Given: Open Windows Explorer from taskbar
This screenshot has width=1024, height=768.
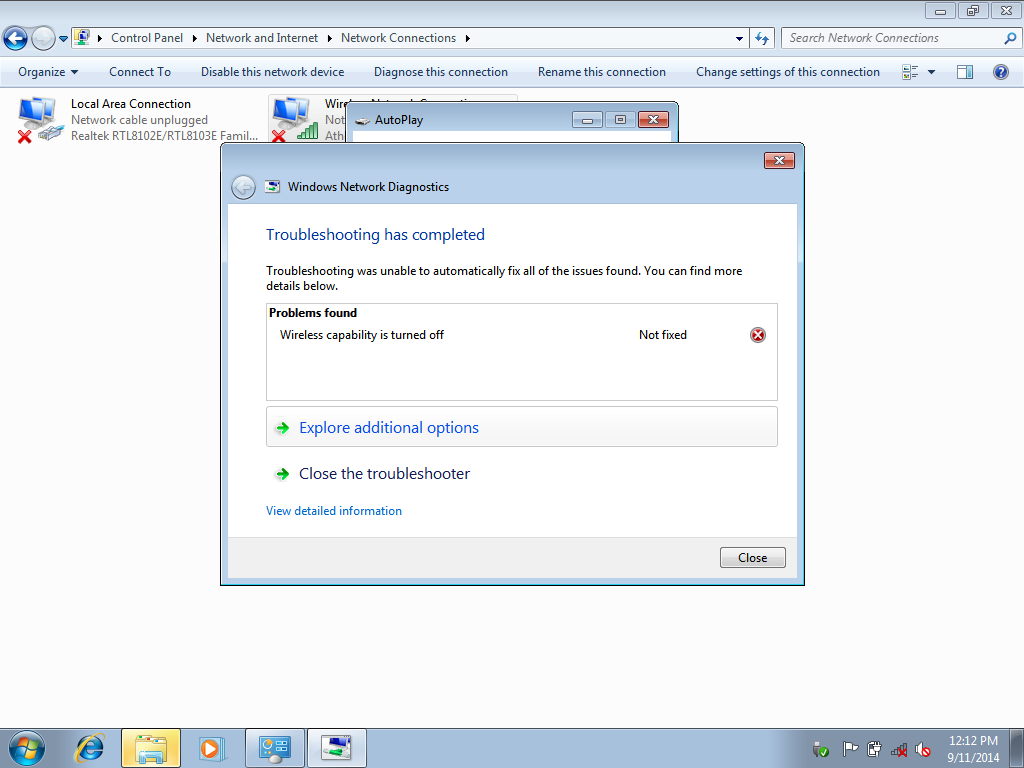Looking at the screenshot, I should [151, 748].
